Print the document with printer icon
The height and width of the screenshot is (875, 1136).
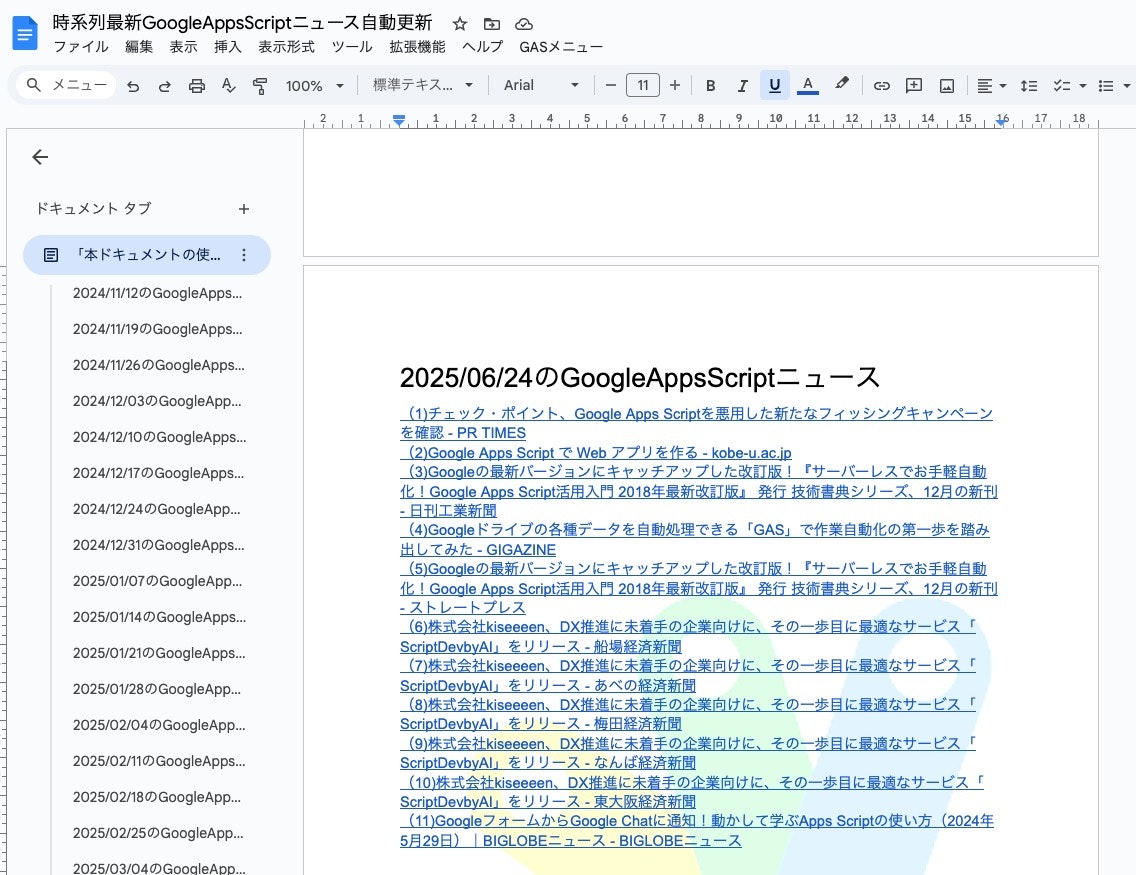point(196,85)
